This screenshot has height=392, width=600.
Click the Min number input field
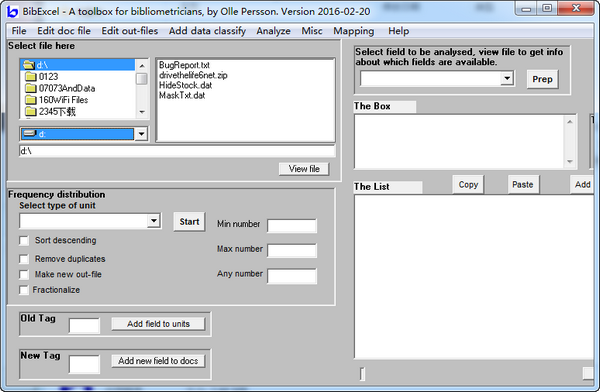292,225
